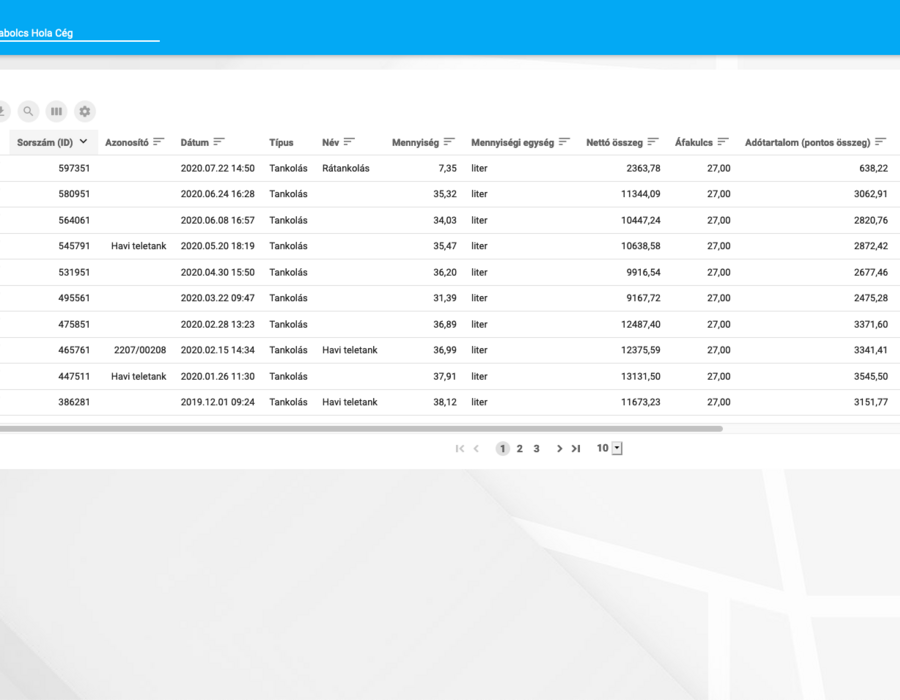Viewport: 900px width, 700px height.
Task: Click the Dátum column header label
Action: (195, 142)
